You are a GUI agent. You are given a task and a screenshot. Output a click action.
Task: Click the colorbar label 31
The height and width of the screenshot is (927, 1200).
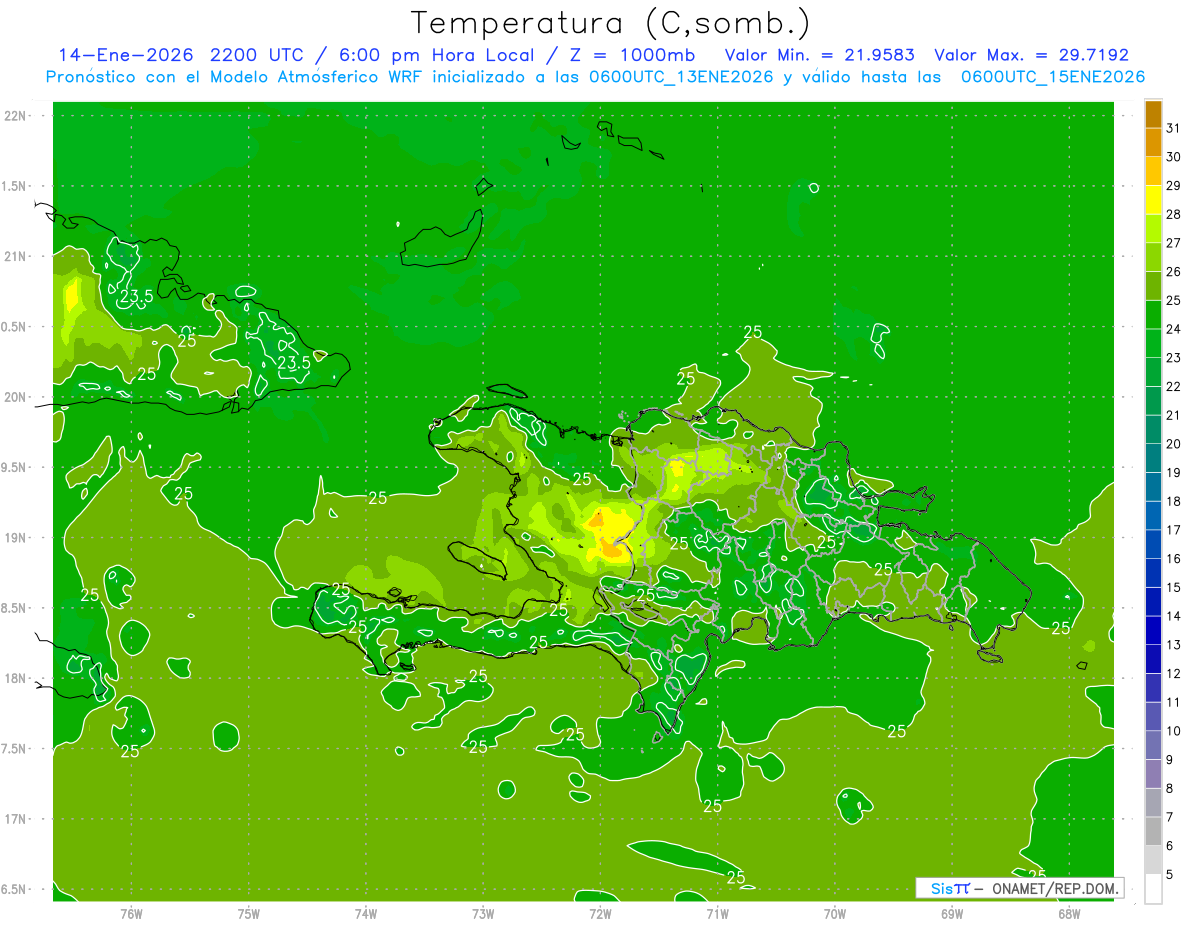(1174, 128)
